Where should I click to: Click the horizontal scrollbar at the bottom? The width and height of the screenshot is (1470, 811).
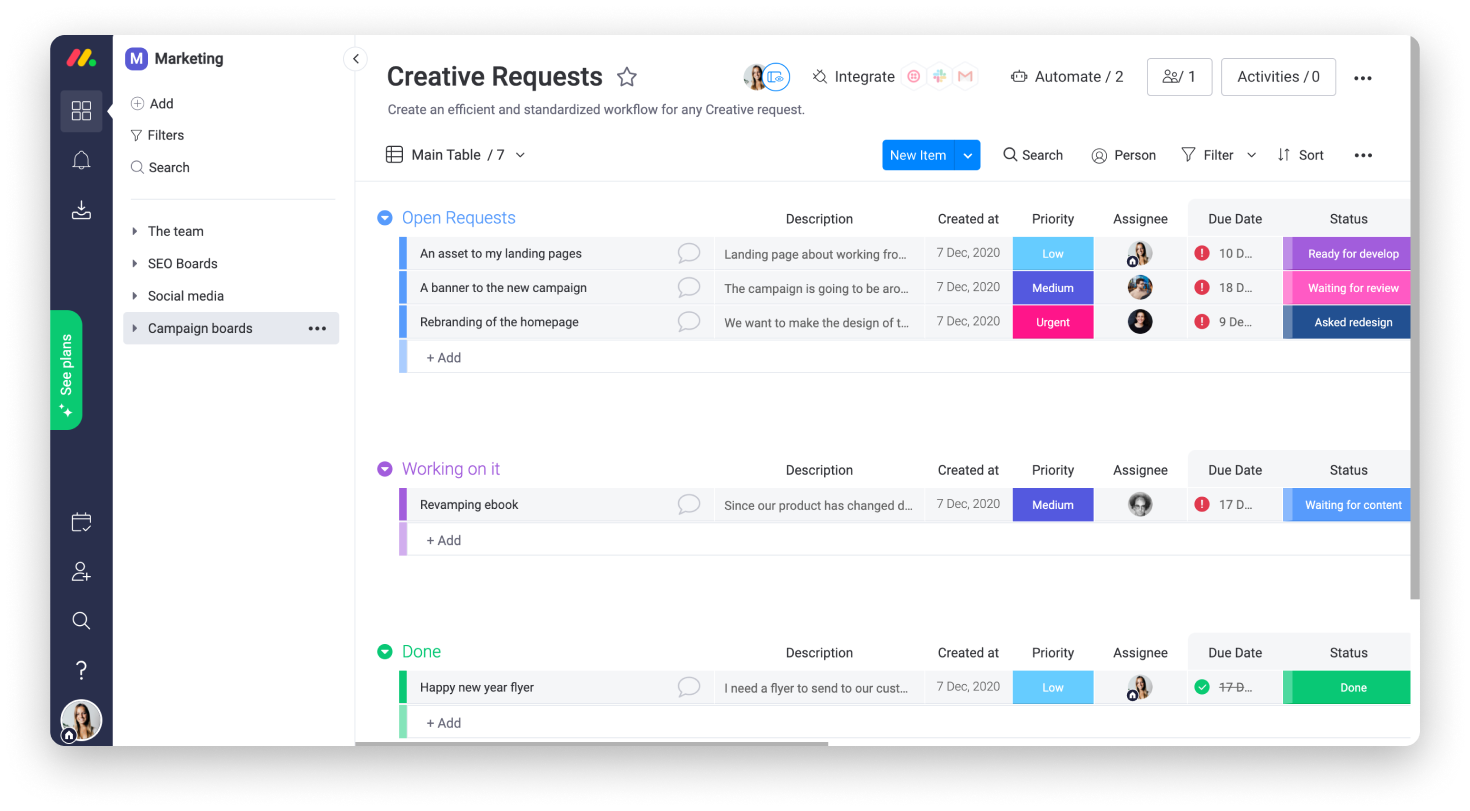[592, 743]
